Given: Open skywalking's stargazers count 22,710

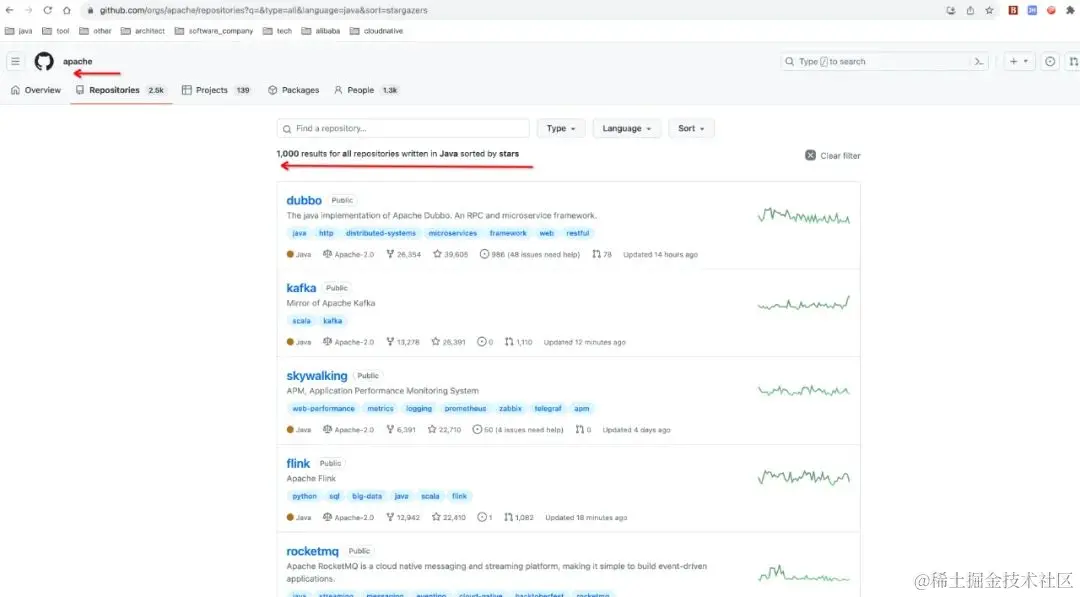Looking at the screenshot, I should pyautogui.click(x=444, y=430).
